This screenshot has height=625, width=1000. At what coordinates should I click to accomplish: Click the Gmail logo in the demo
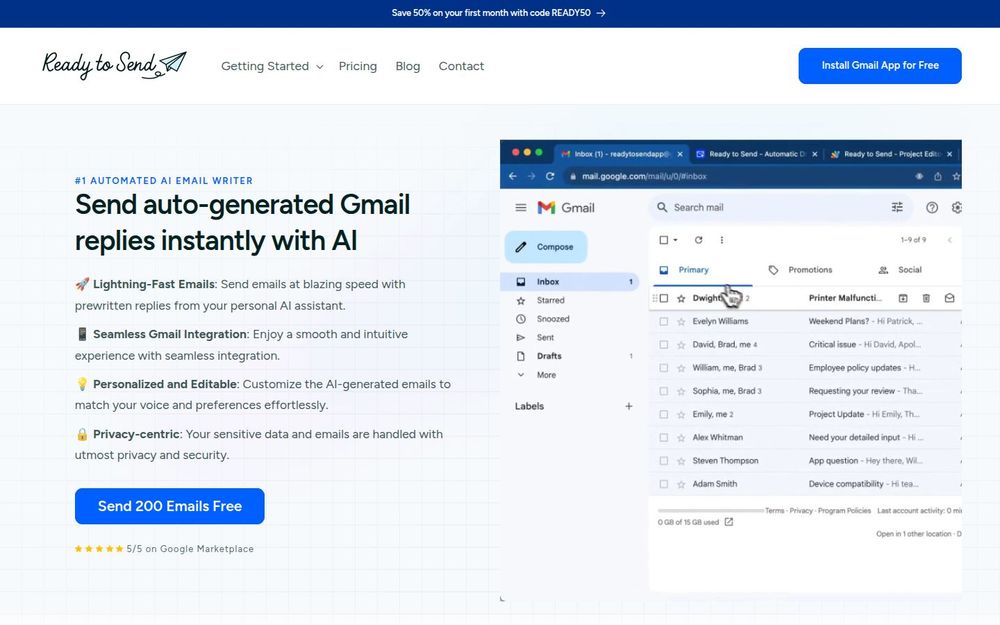coord(566,207)
